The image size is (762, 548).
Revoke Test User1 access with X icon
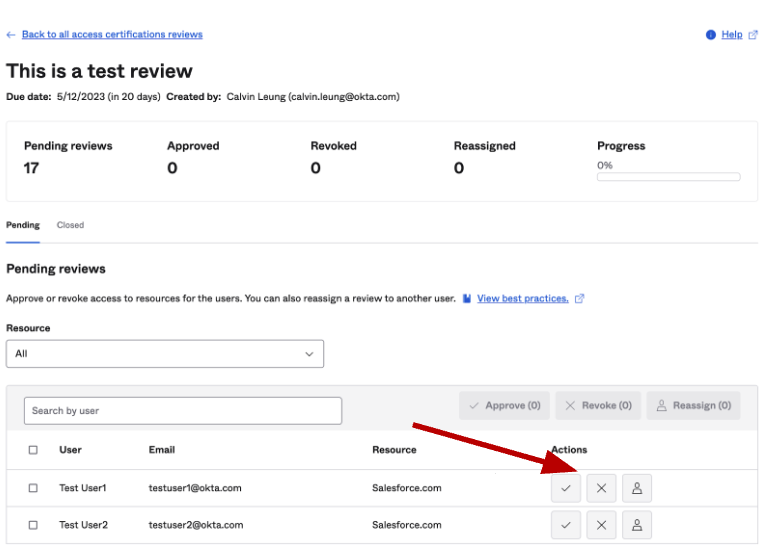point(601,488)
